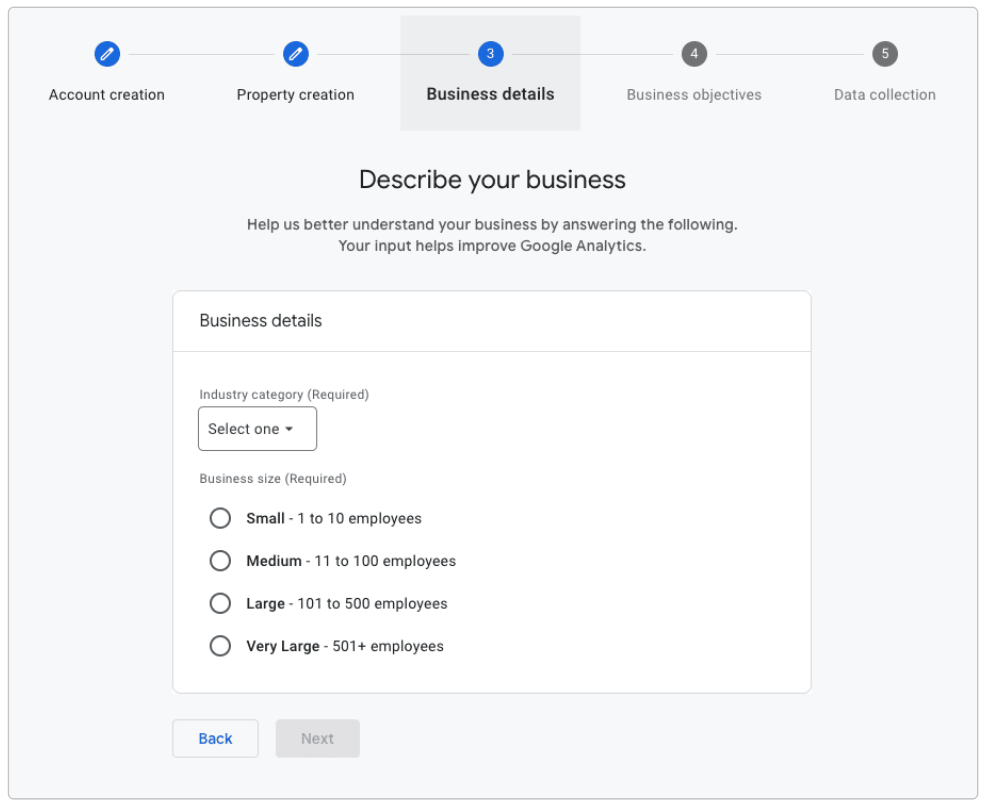
Task: Open the Industry category Select one dropdown
Action: (257, 428)
